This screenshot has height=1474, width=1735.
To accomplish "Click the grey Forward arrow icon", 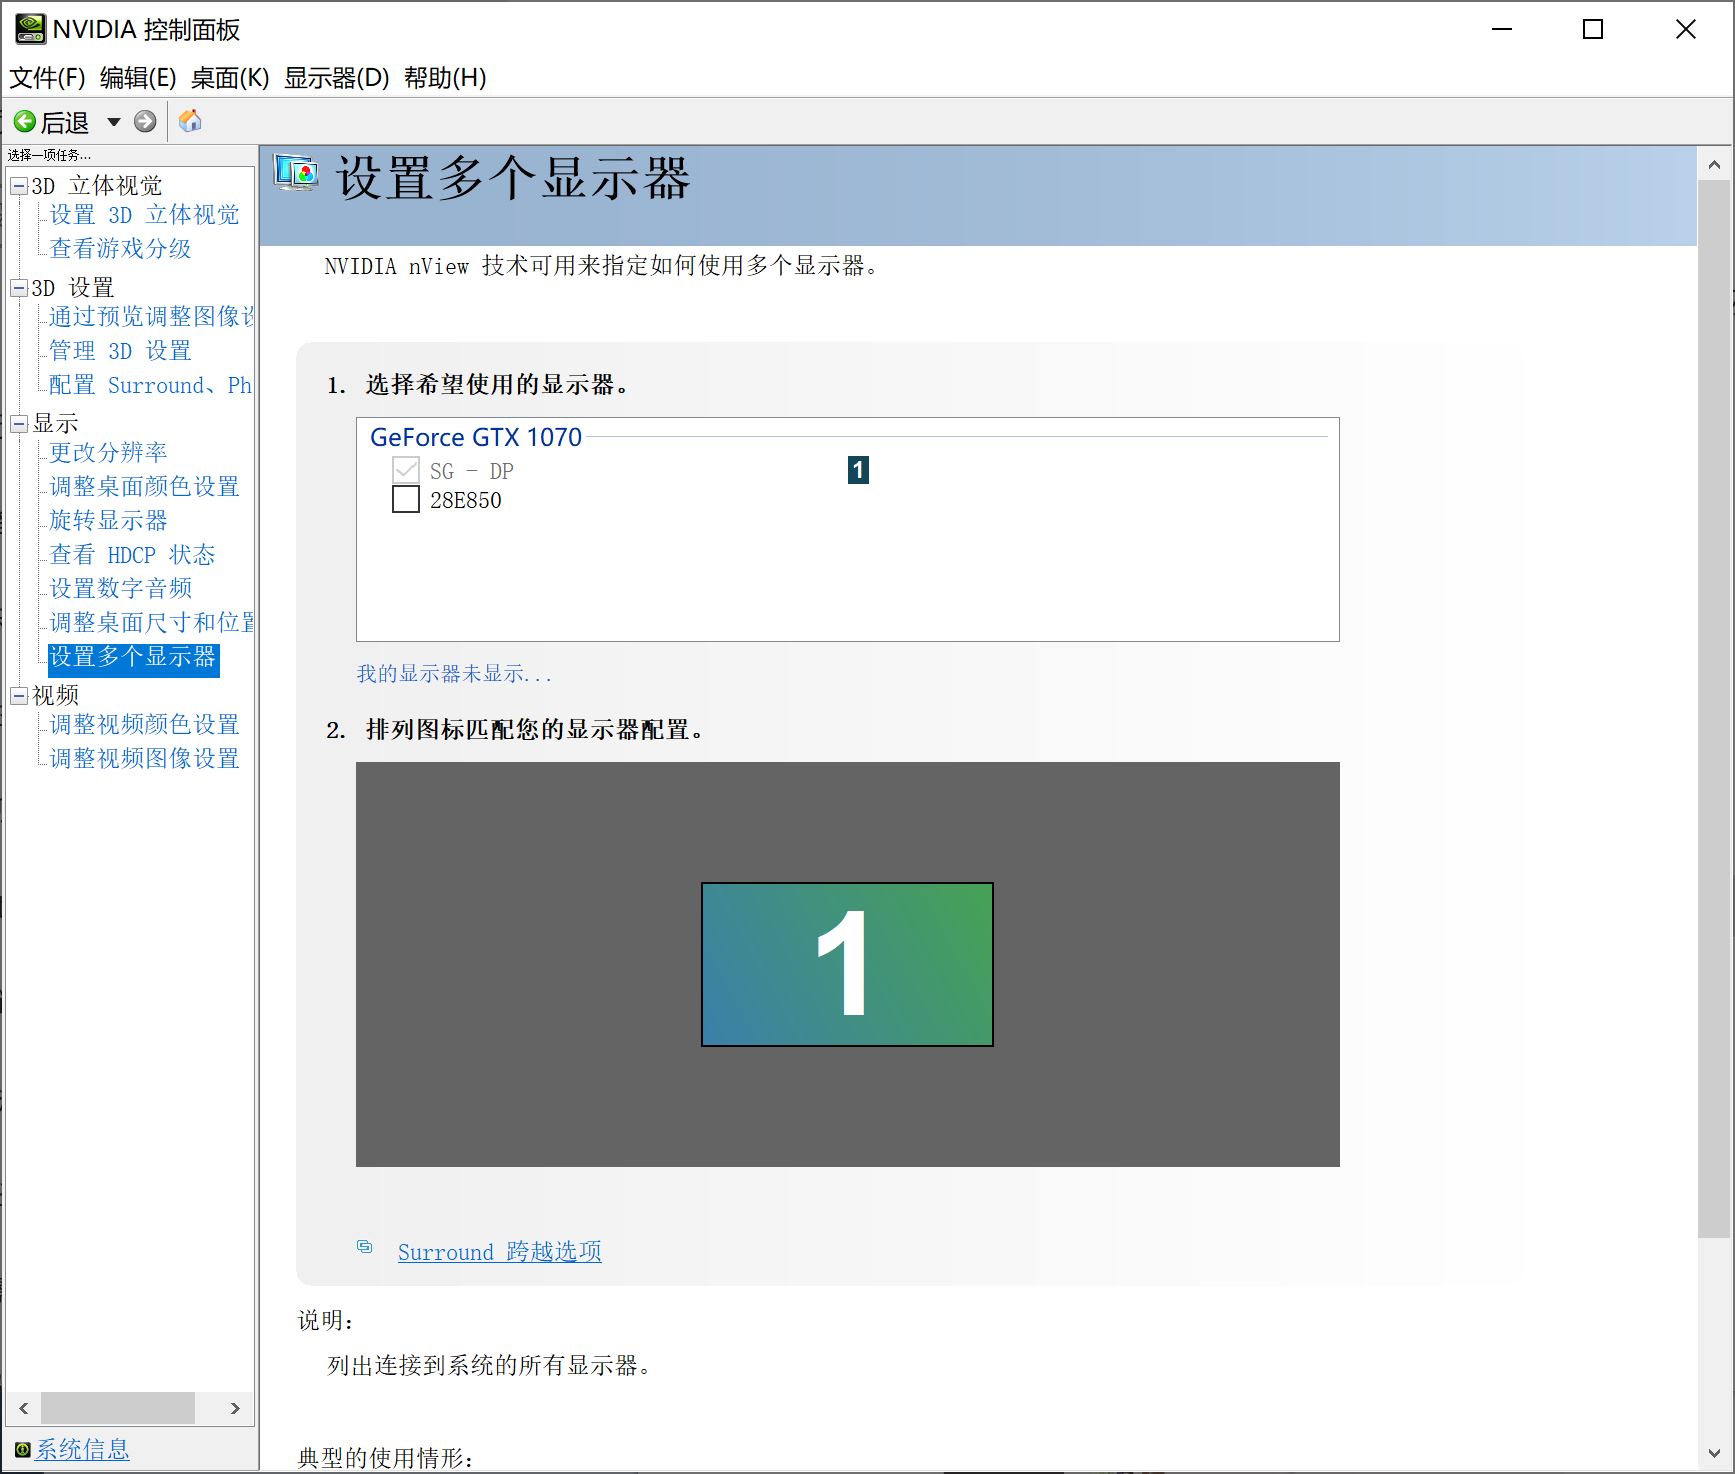I will coord(145,122).
